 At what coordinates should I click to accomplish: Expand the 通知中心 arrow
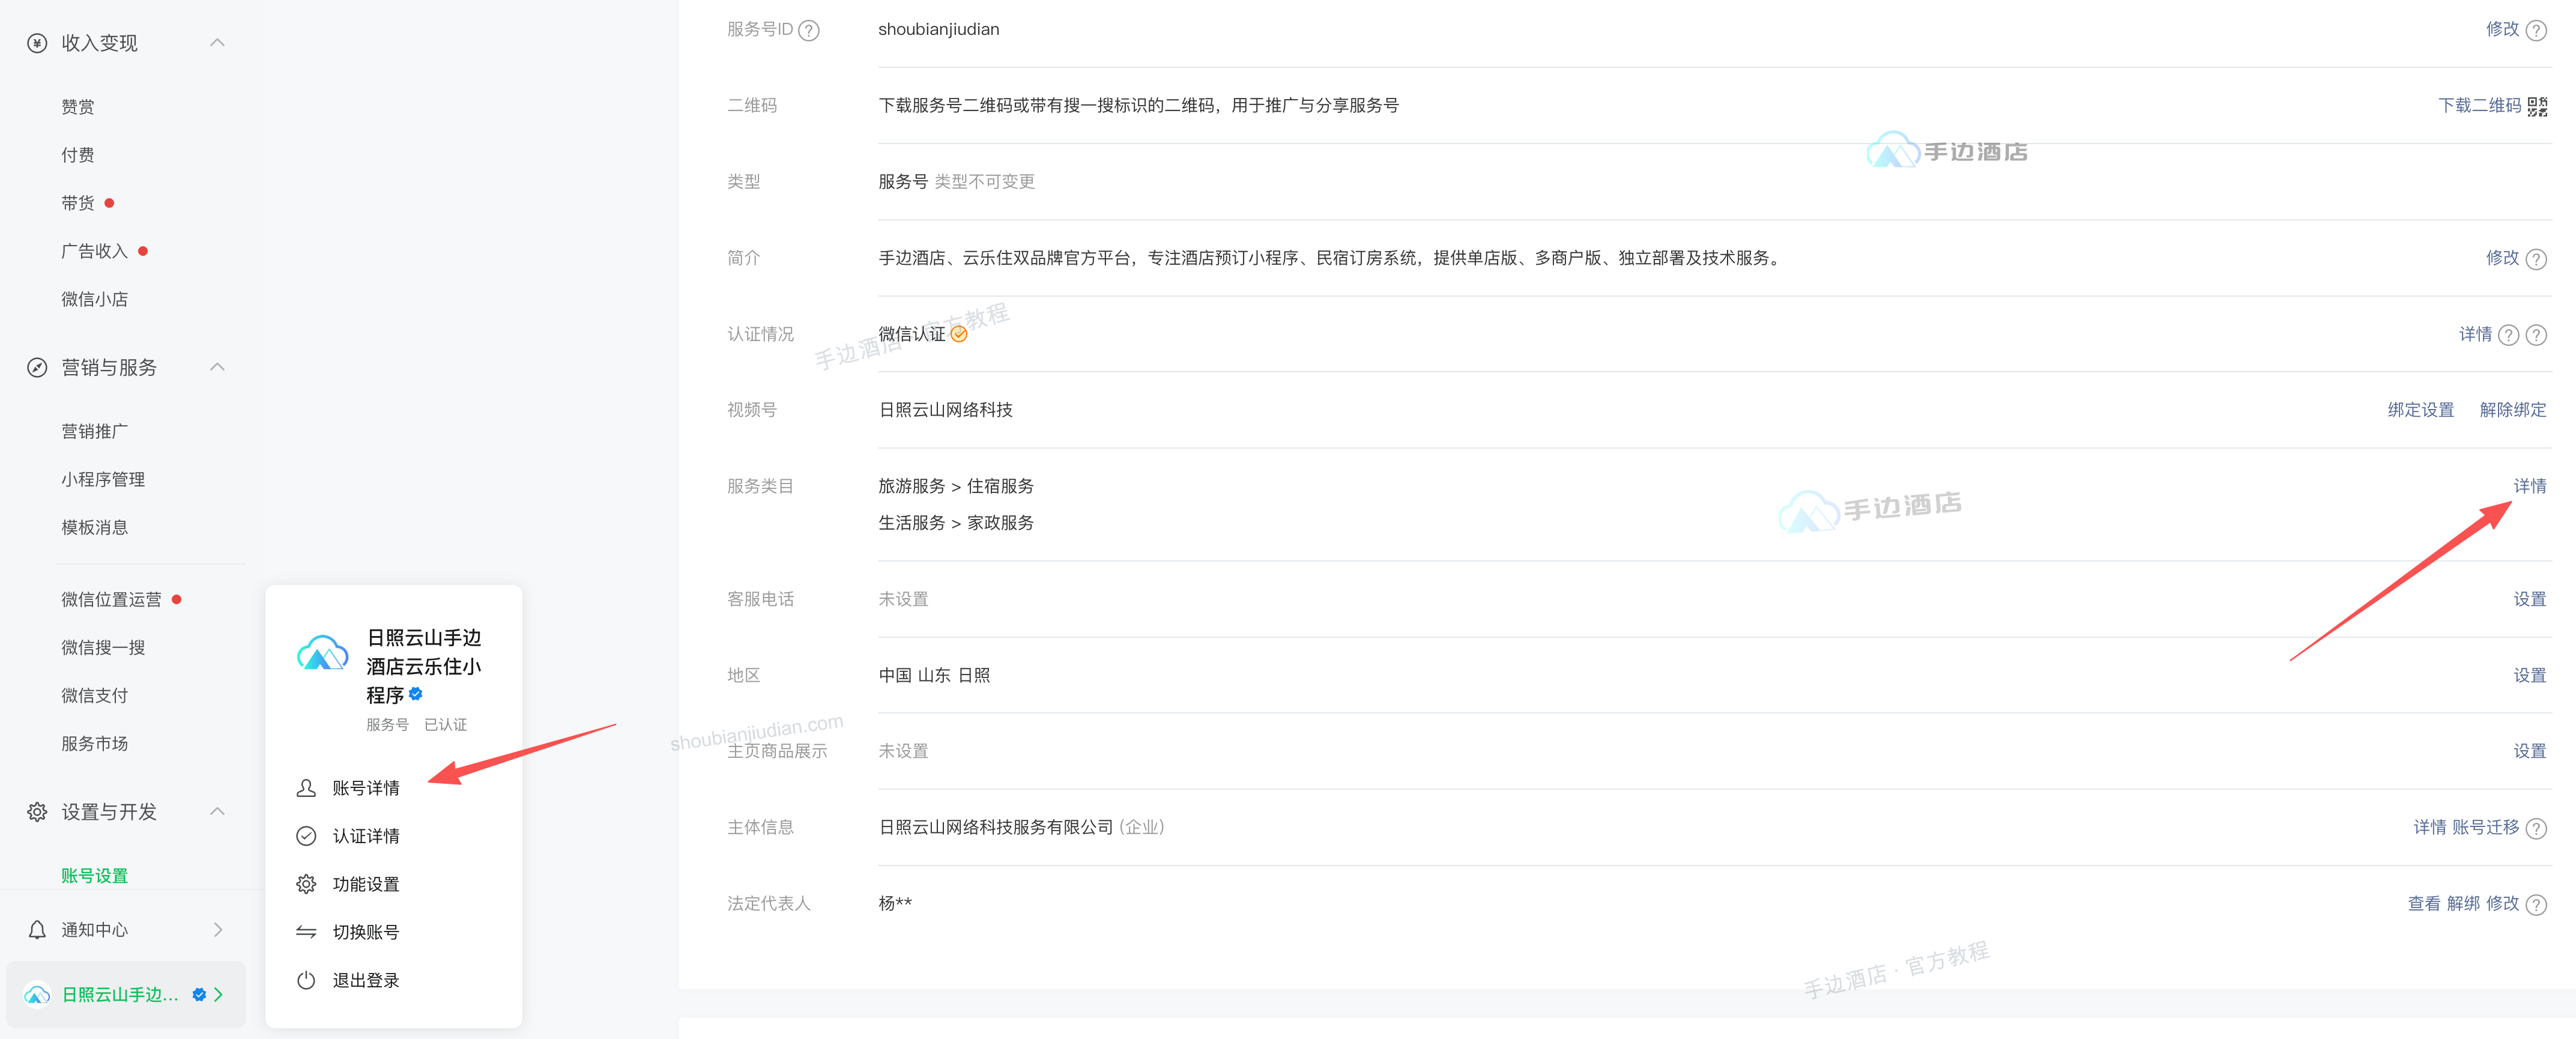pyautogui.click(x=218, y=929)
